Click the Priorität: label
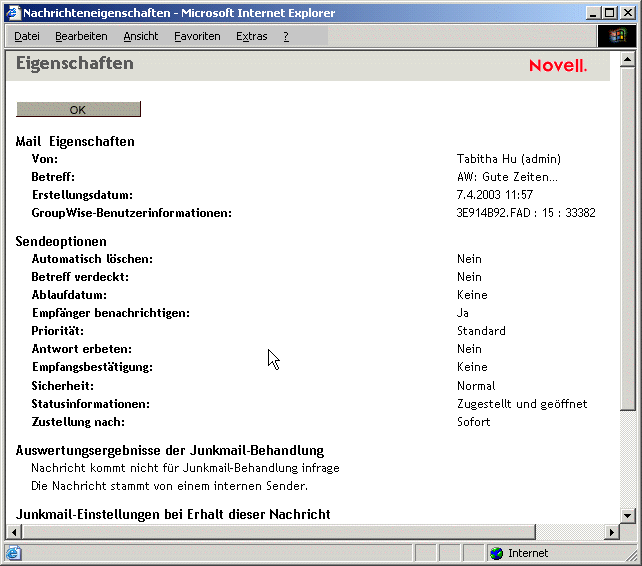 click(x=57, y=331)
